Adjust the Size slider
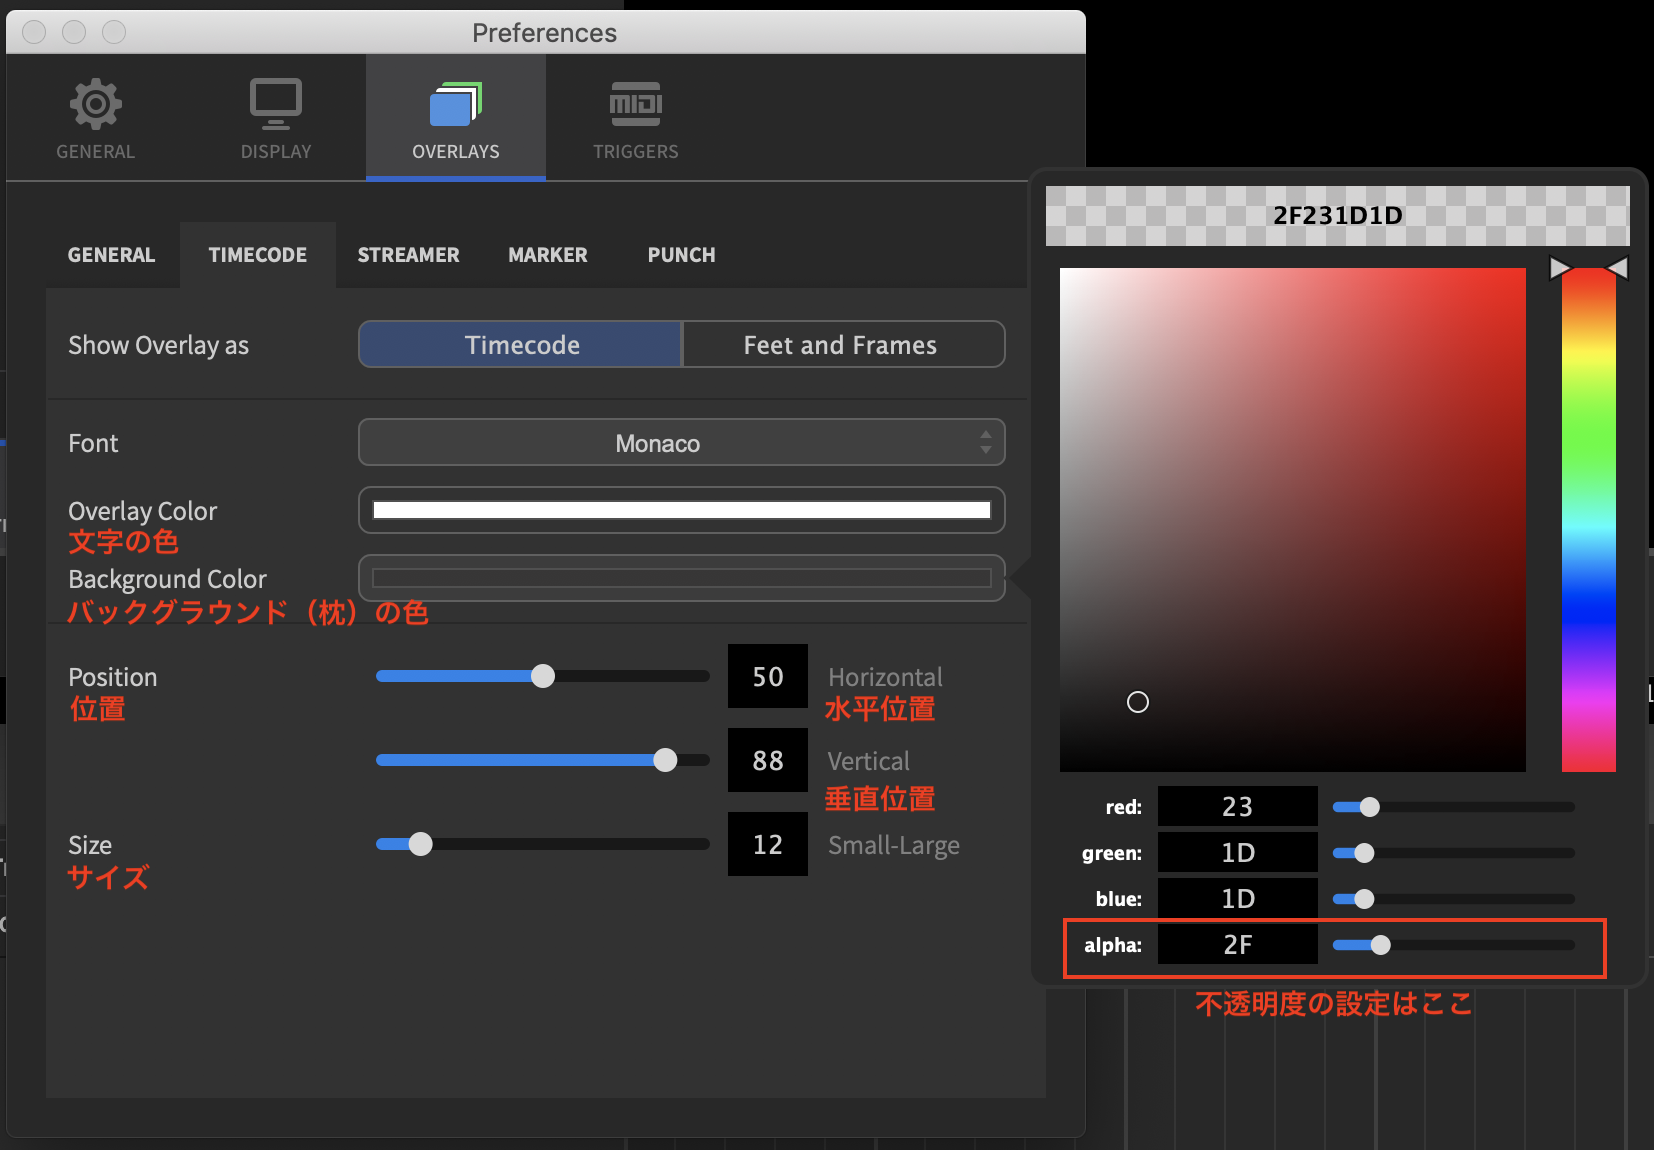The width and height of the screenshot is (1654, 1150). tap(542, 845)
